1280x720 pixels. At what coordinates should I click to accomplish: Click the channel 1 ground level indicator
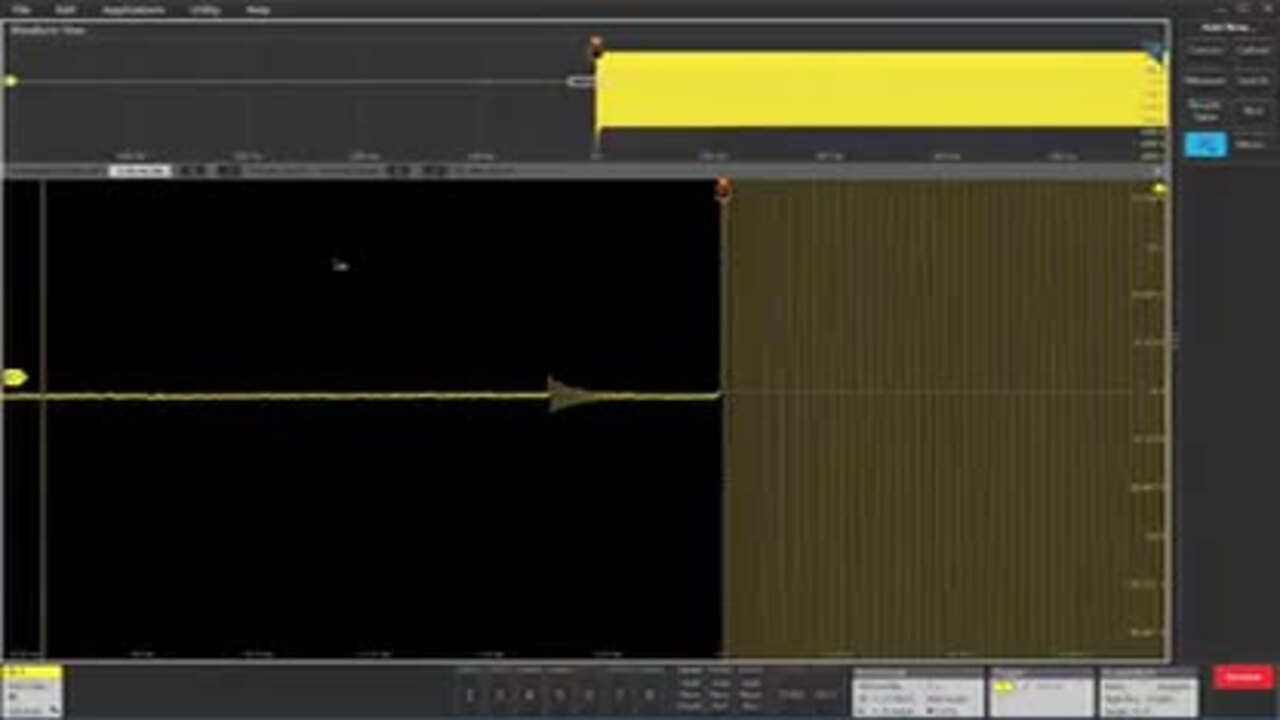coord(14,378)
